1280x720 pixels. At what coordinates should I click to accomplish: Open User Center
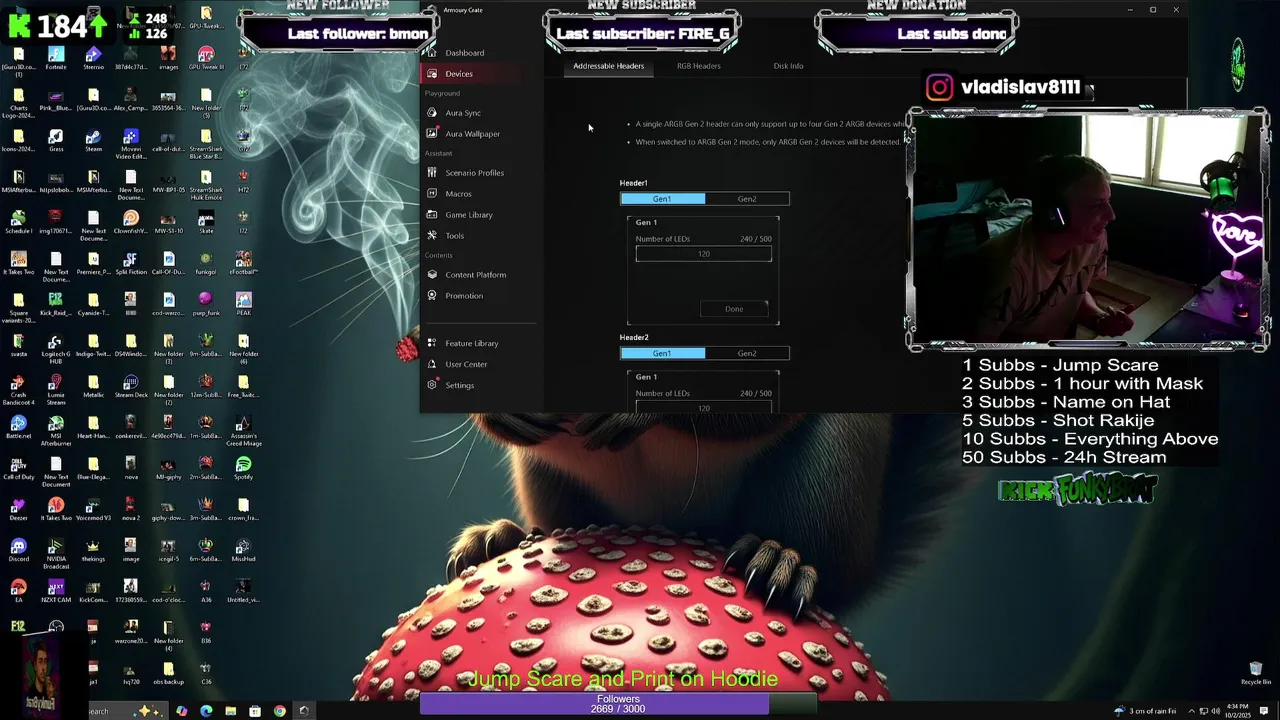(x=466, y=365)
